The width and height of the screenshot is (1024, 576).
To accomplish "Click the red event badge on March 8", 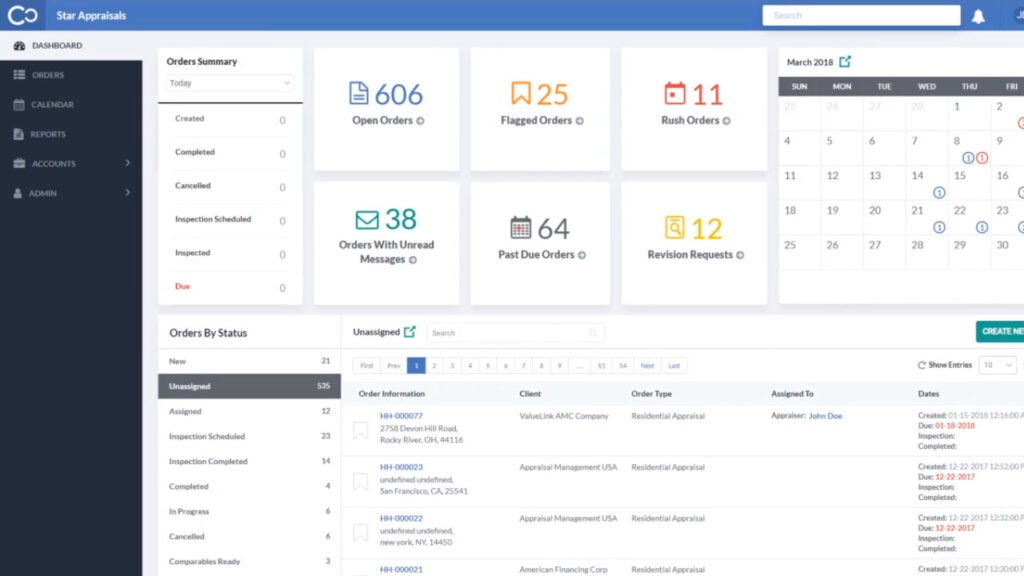I will click(x=982, y=158).
